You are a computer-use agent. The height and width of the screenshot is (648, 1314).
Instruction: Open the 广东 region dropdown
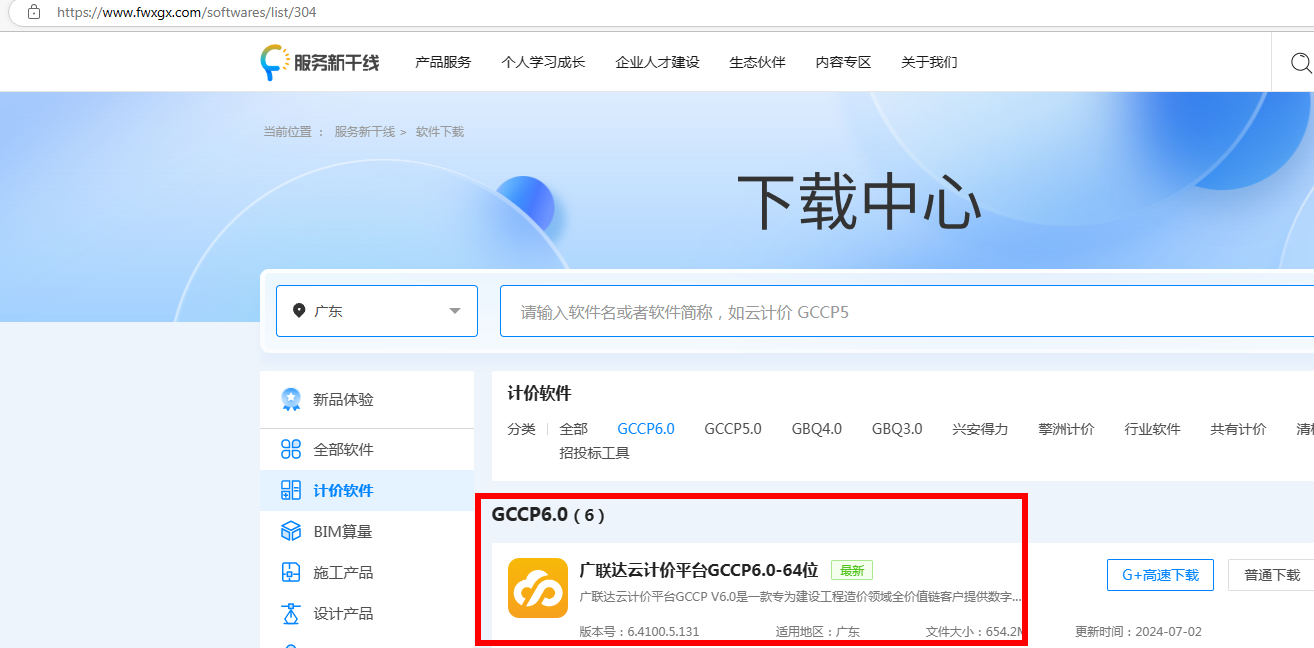click(377, 311)
